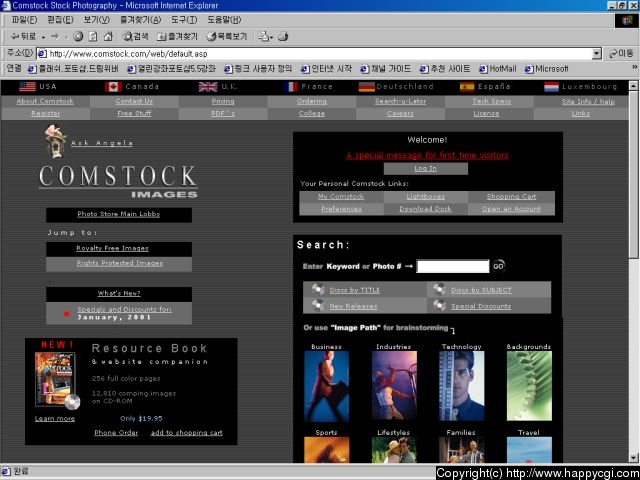Select the España flag

tap(467, 87)
